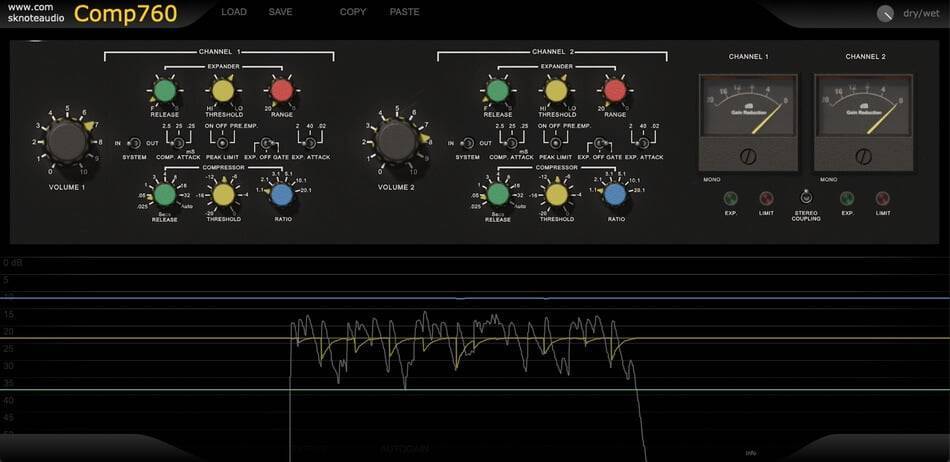Click Channel 2 green EXP. indicator lamp
Image resolution: width=950 pixels, height=462 pixels.
click(x=847, y=198)
